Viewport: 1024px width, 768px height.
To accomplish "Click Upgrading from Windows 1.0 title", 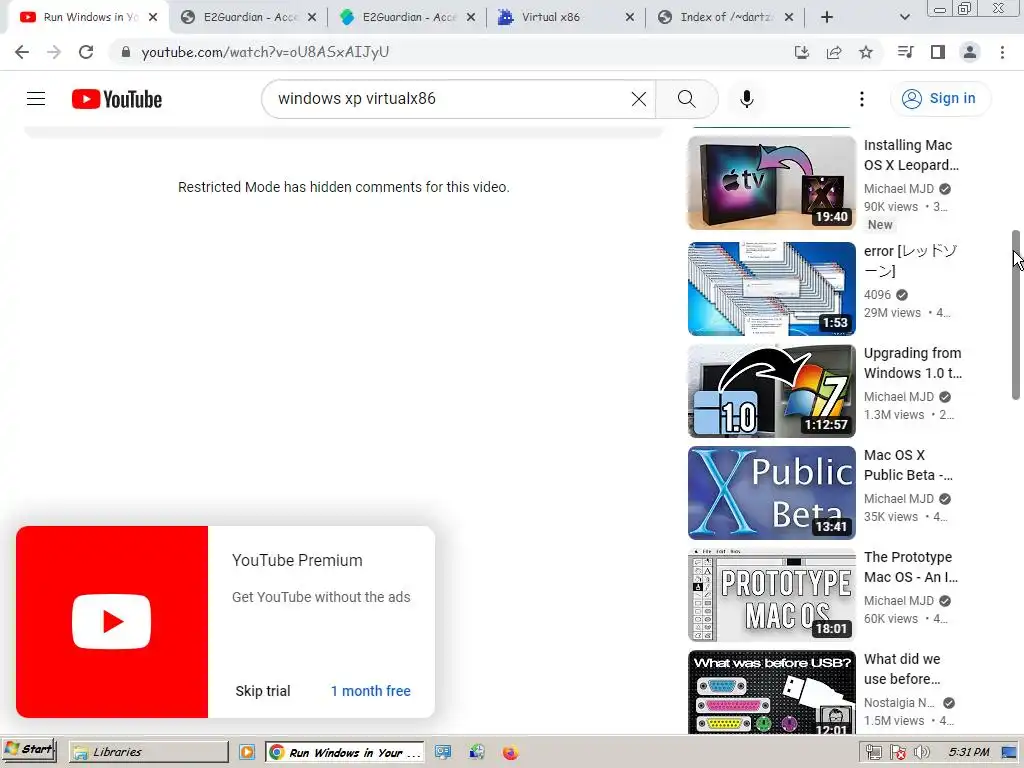I will click(912, 363).
